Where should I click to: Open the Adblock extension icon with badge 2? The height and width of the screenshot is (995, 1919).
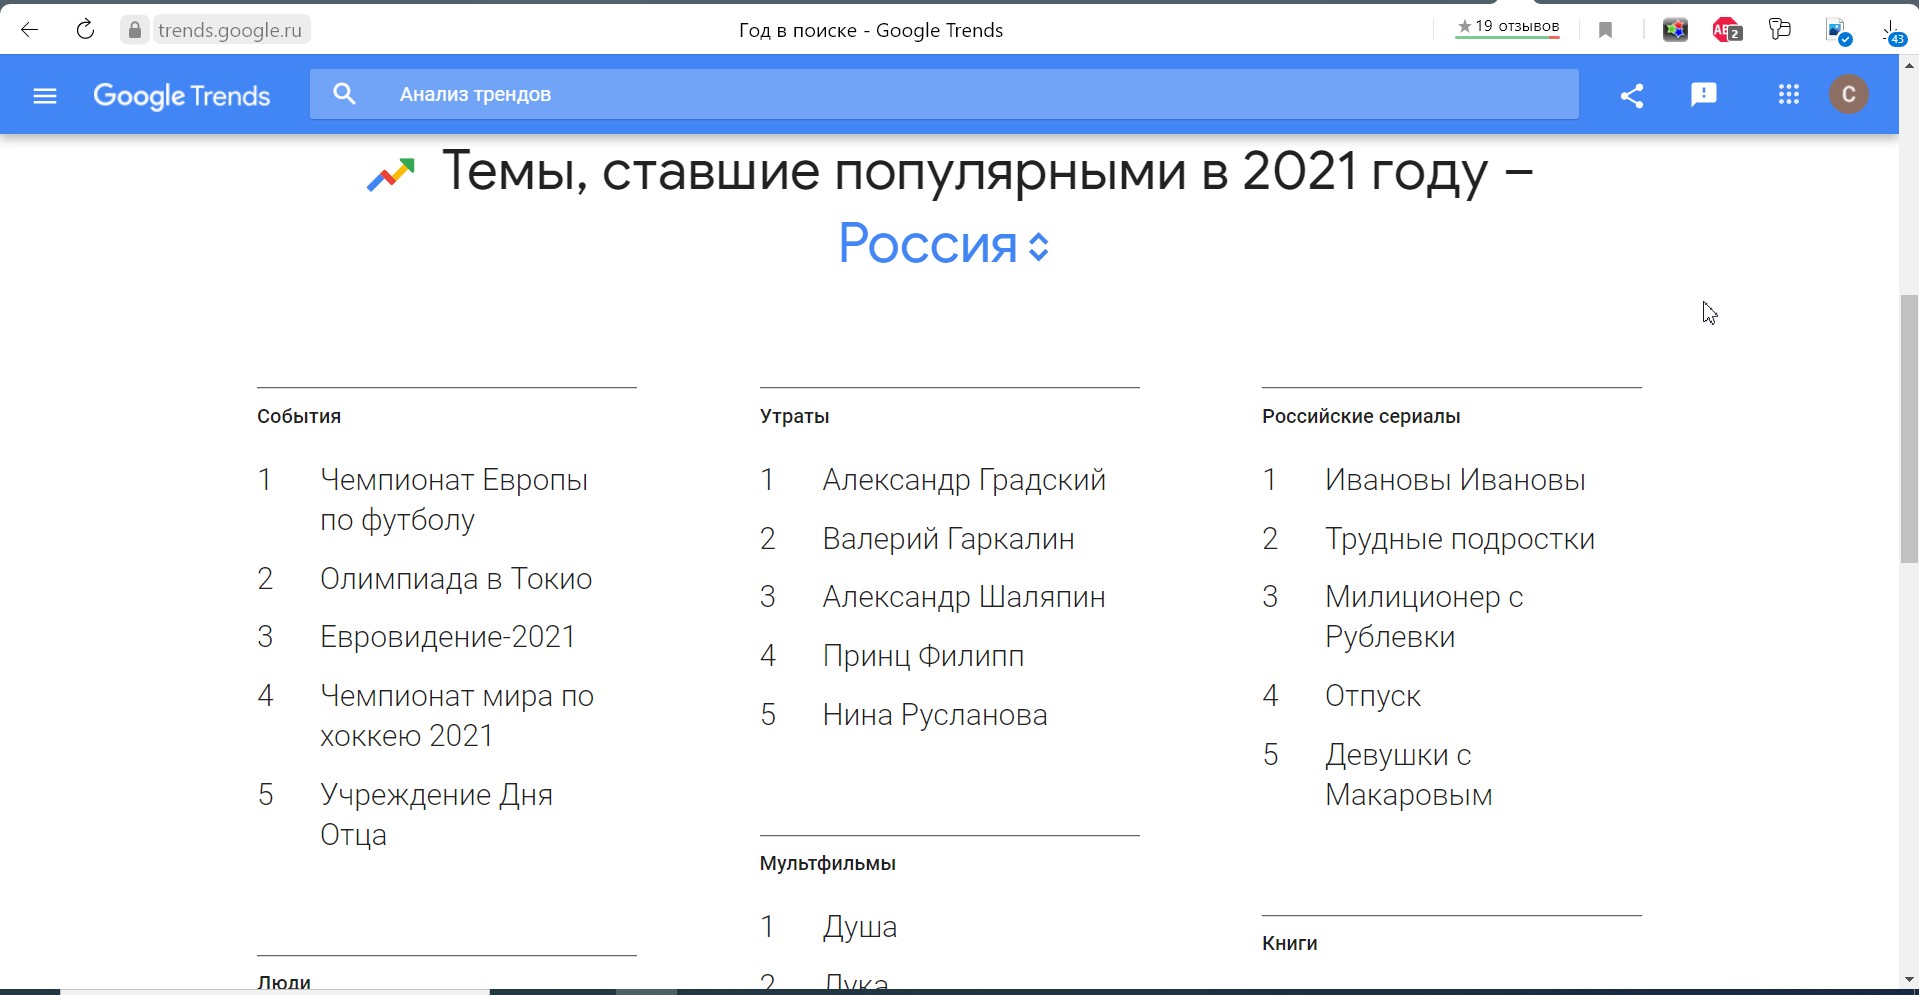click(x=1727, y=30)
